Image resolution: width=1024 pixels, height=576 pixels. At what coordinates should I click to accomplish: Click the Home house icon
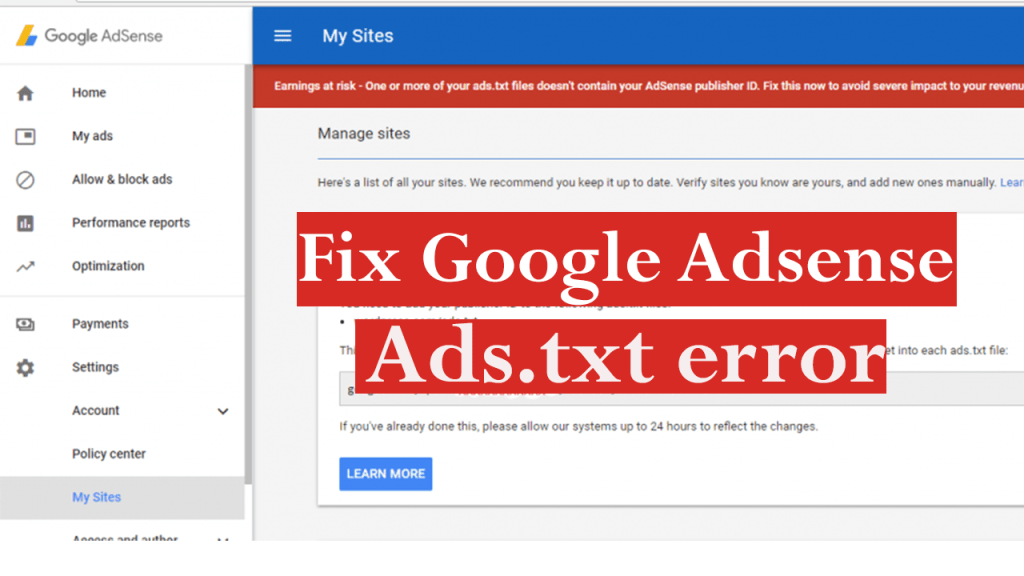pos(25,93)
